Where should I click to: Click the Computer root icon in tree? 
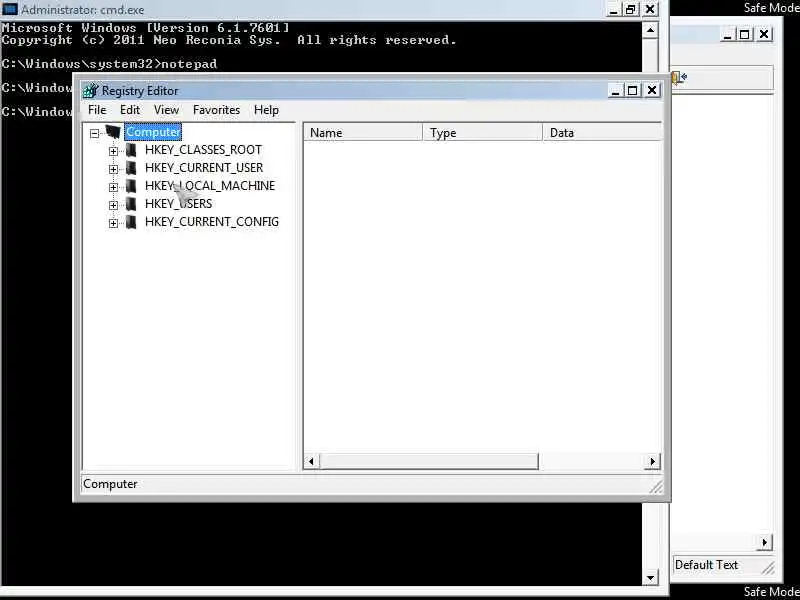[x=113, y=132]
